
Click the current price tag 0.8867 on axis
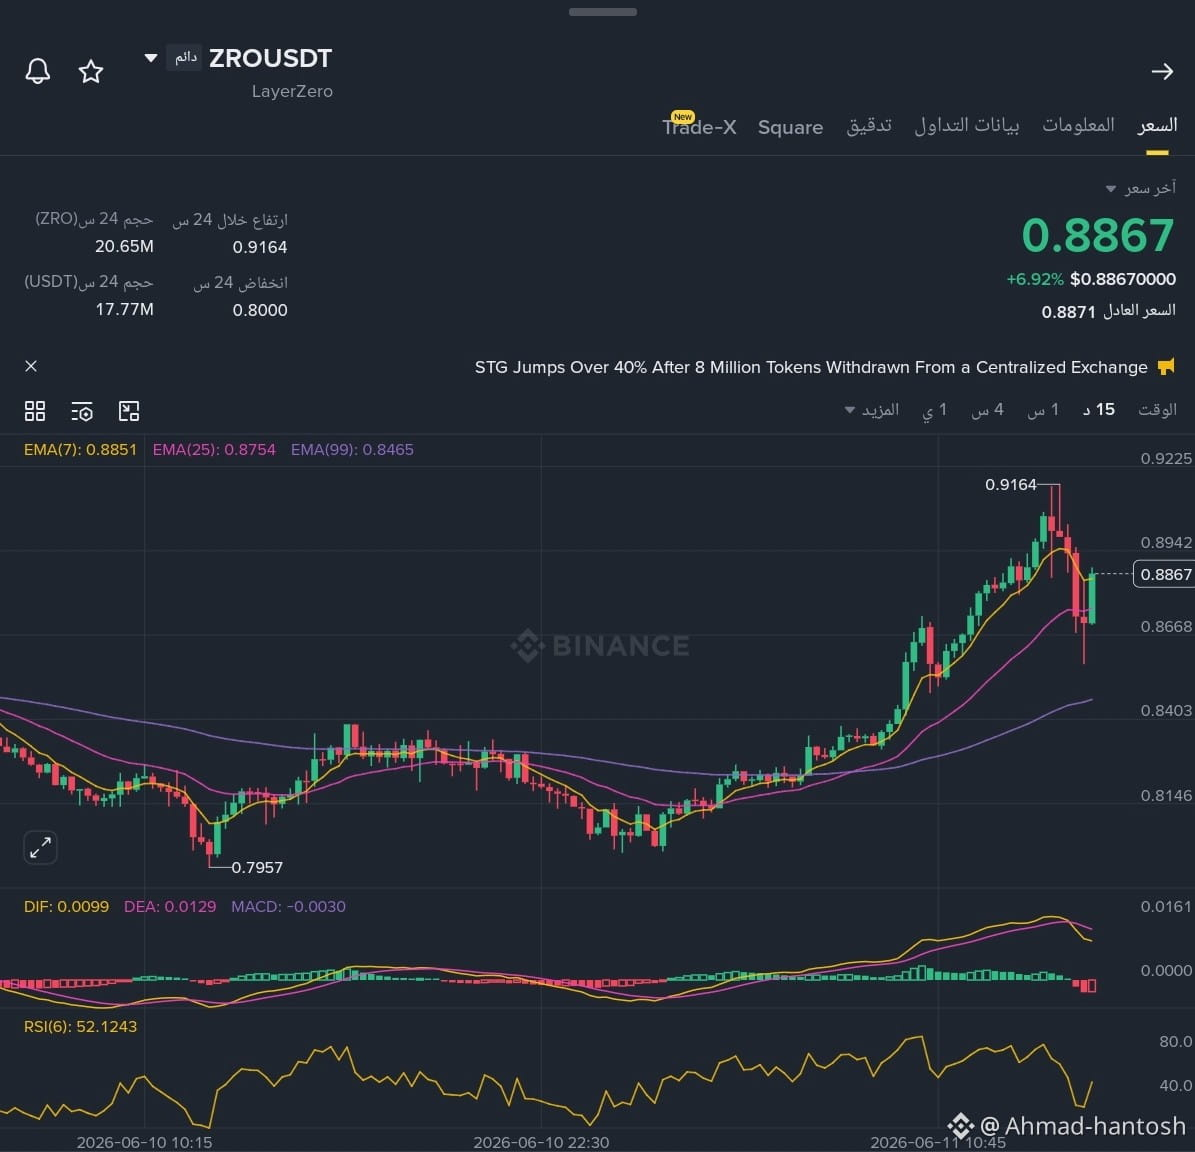point(1164,574)
